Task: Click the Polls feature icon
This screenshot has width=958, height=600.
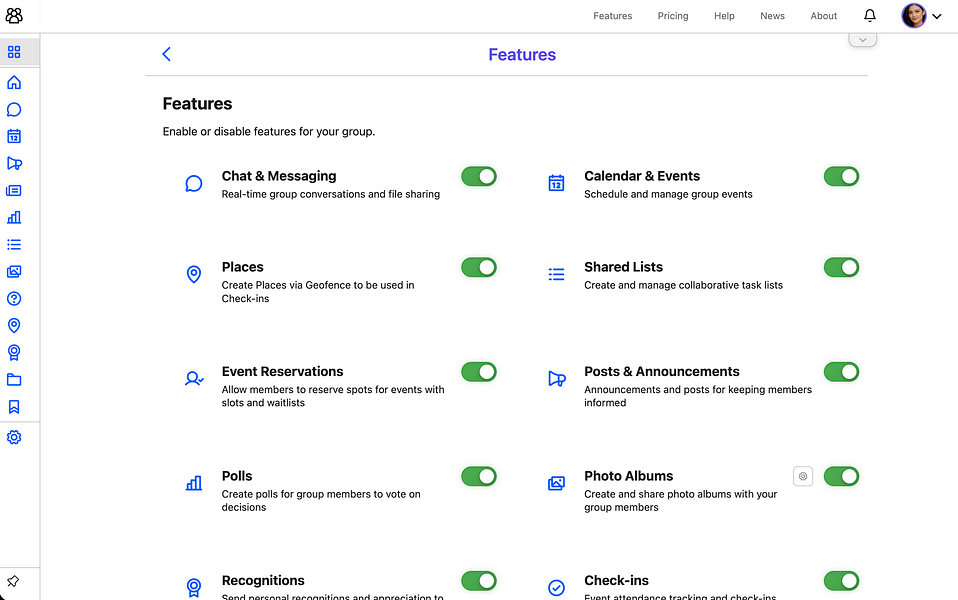Action: (194, 483)
